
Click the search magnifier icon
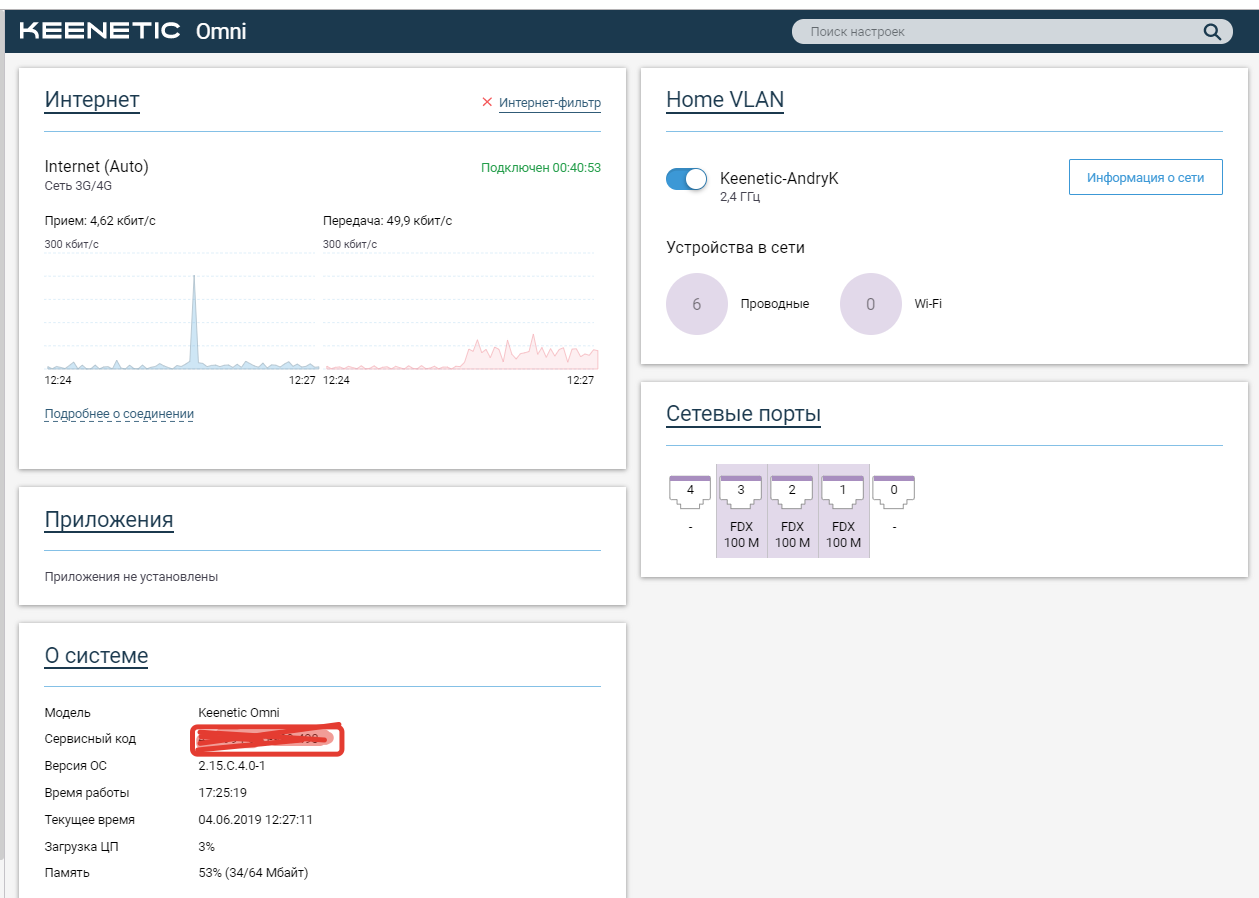[1211, 32]
